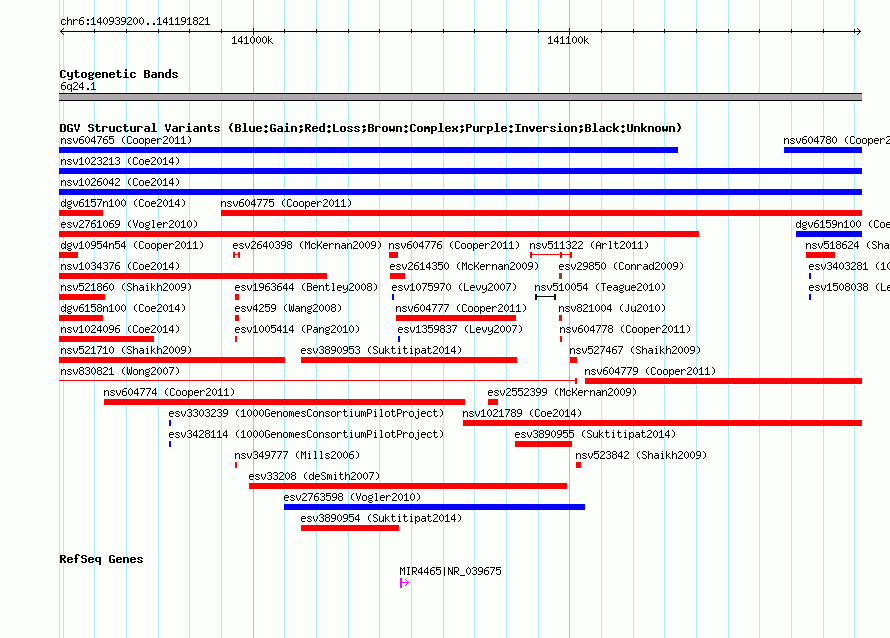
Task: Click esv1005414 (Pang2010) label
Action: [x=297, y=329]
